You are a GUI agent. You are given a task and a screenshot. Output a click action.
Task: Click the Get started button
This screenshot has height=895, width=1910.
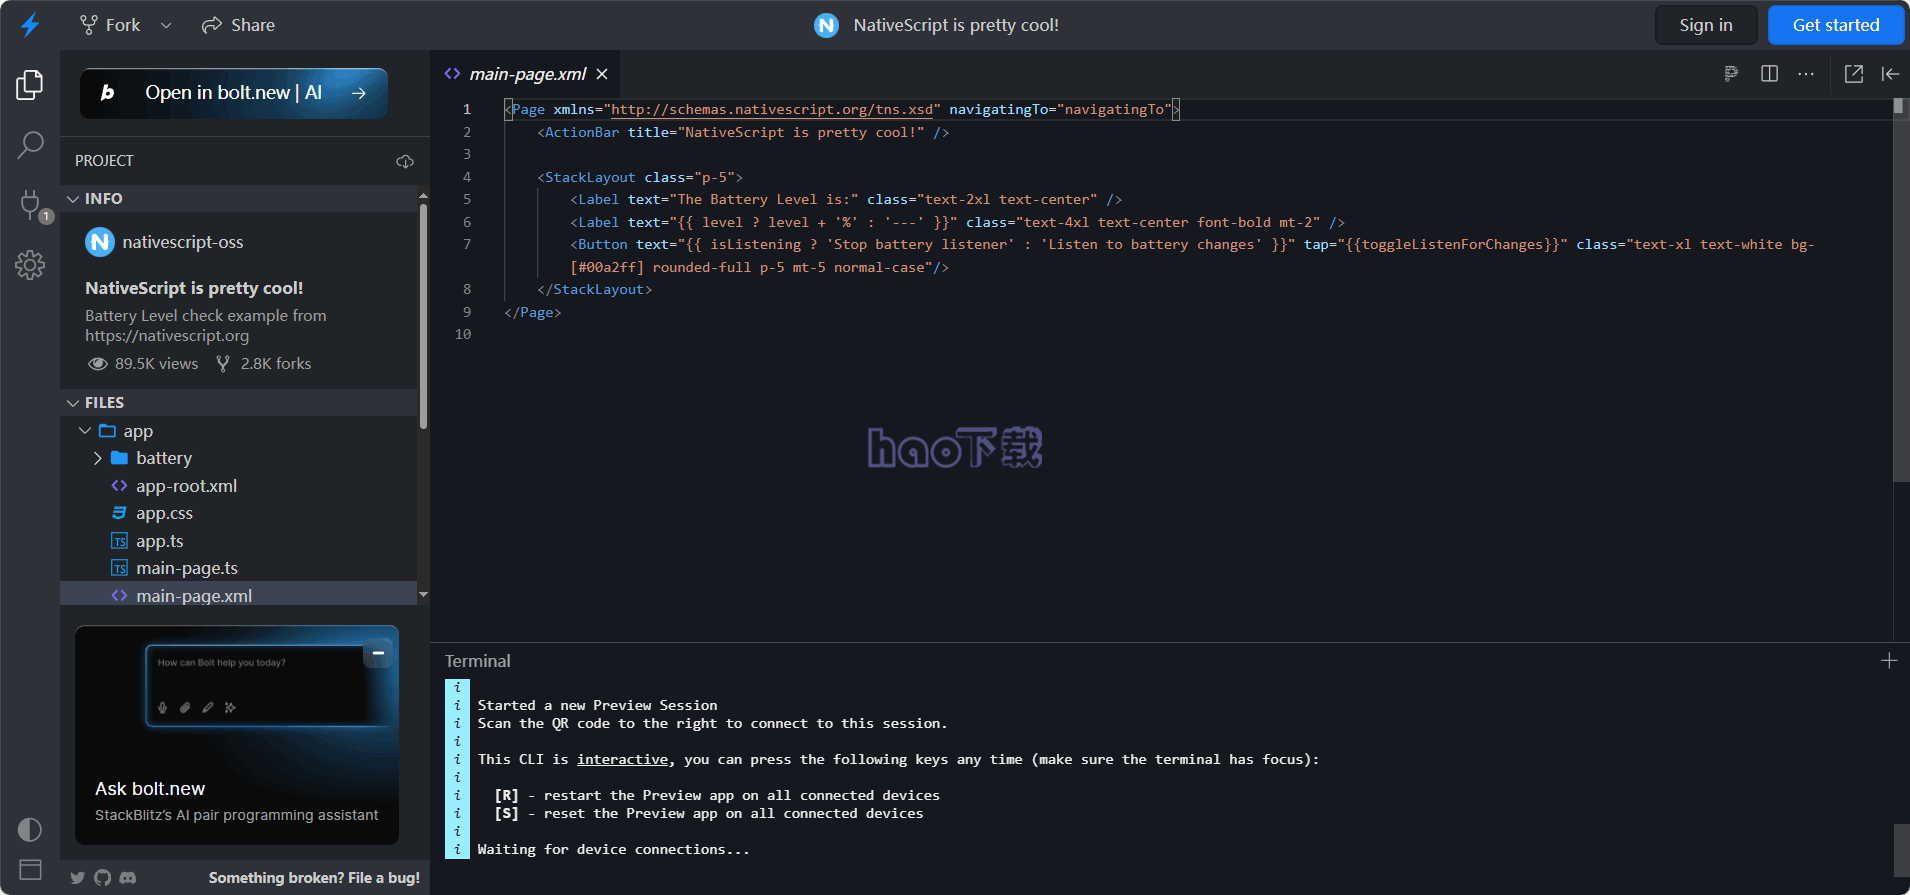(1835, 25)
